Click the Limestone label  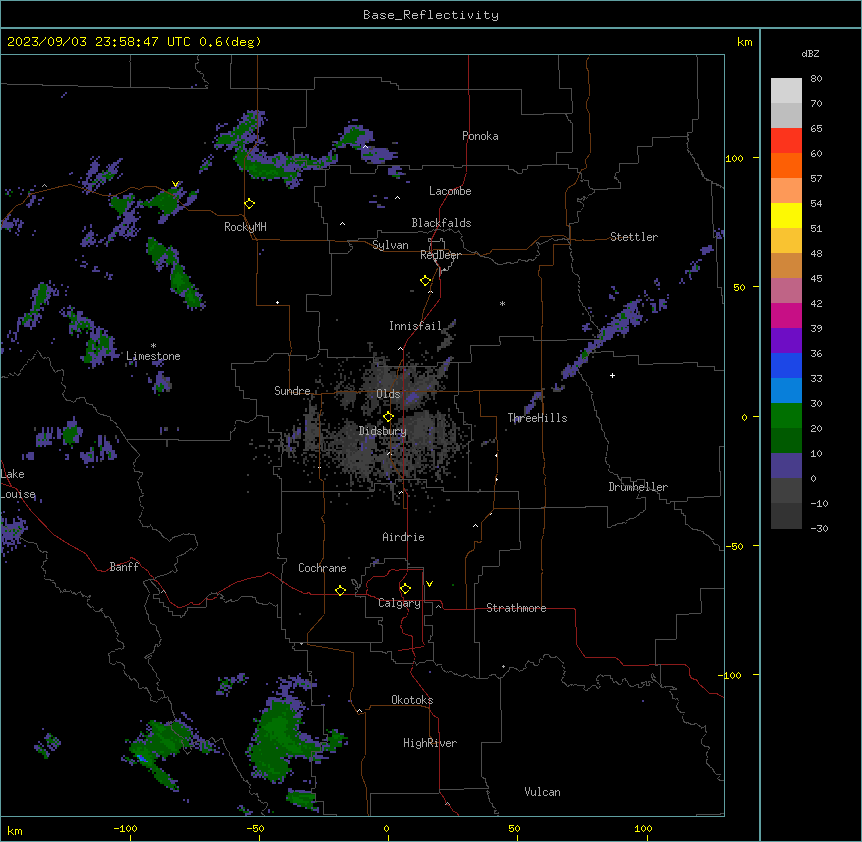tap(153, 356)
